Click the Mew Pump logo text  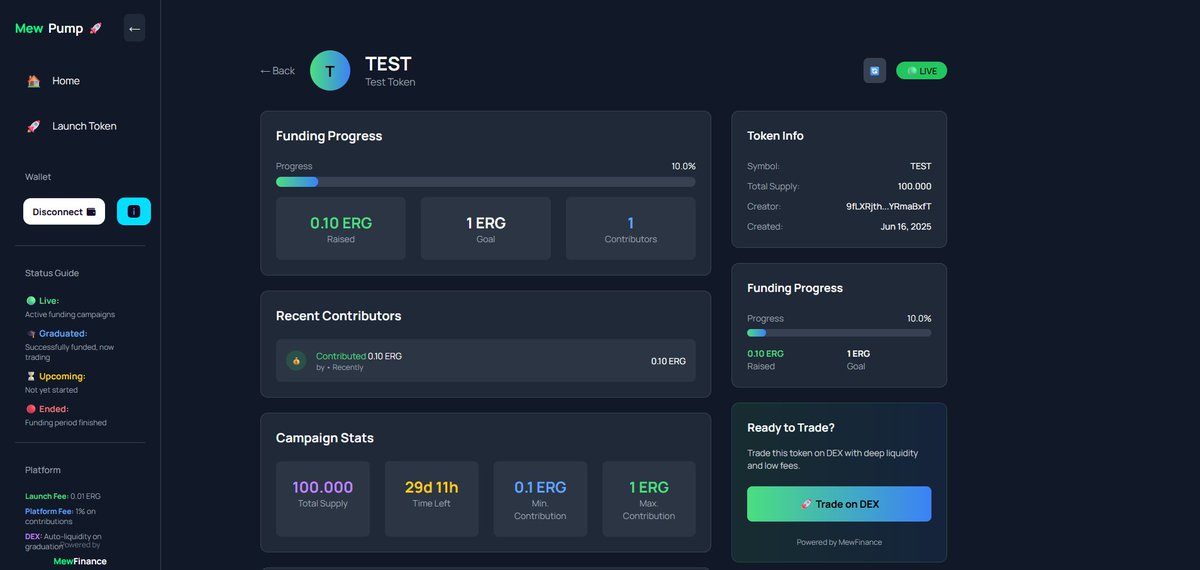point(49,29)
